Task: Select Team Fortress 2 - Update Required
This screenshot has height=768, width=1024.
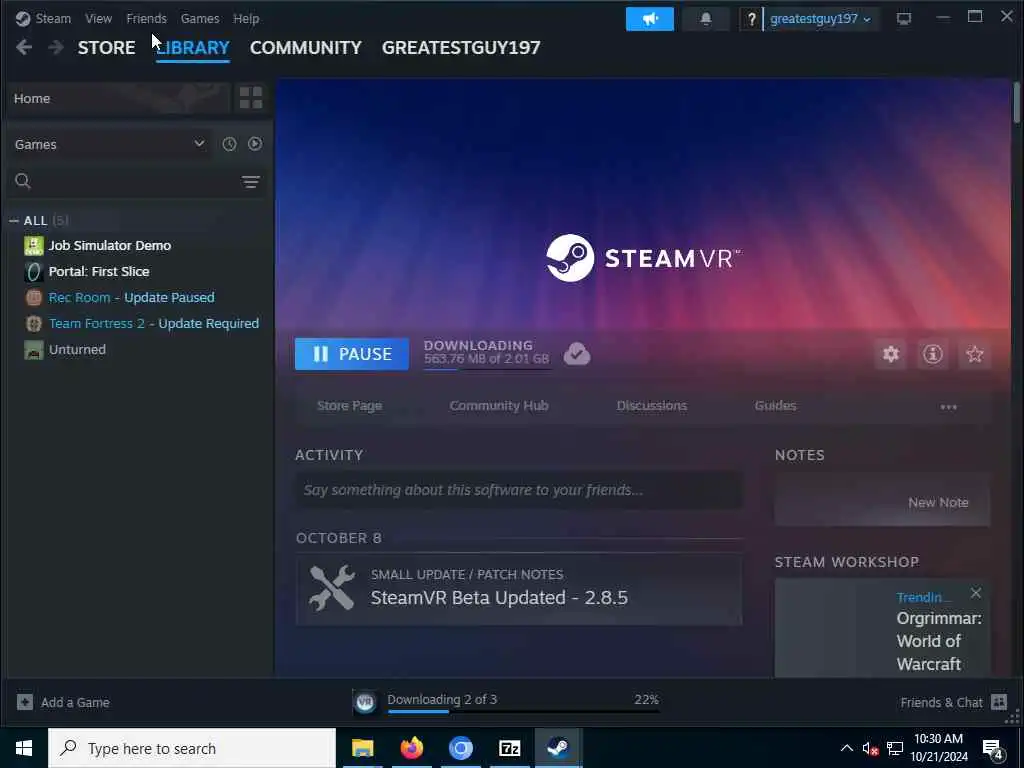Action: point(153,324)
